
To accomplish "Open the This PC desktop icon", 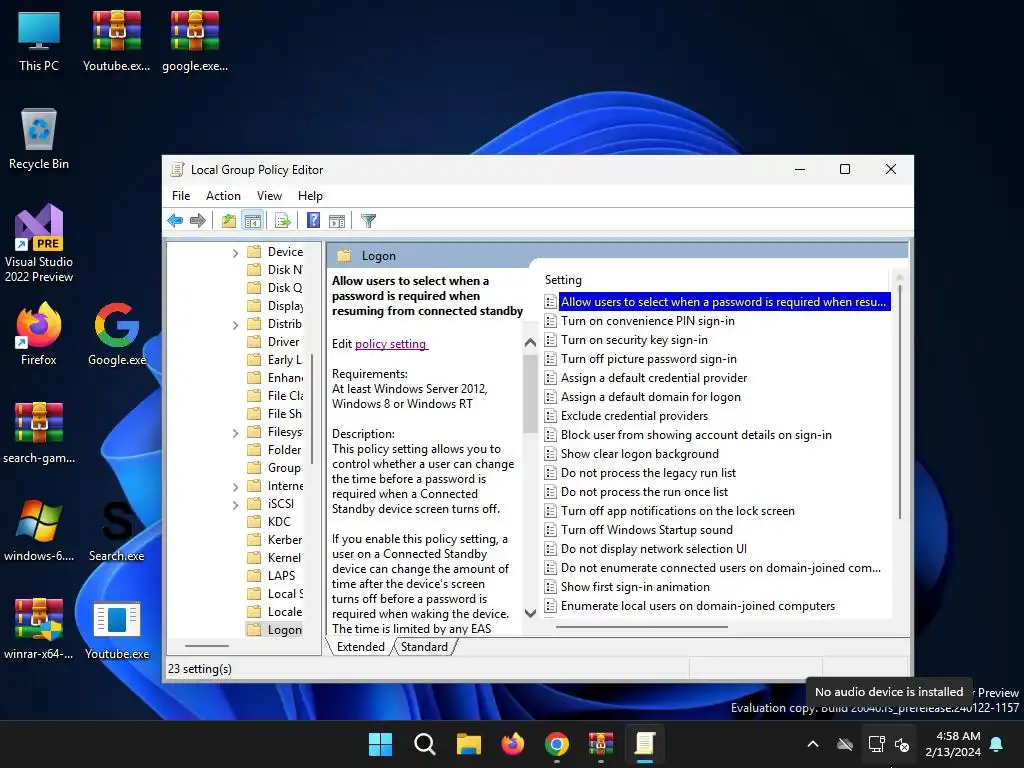I will (x=39, y=41).
